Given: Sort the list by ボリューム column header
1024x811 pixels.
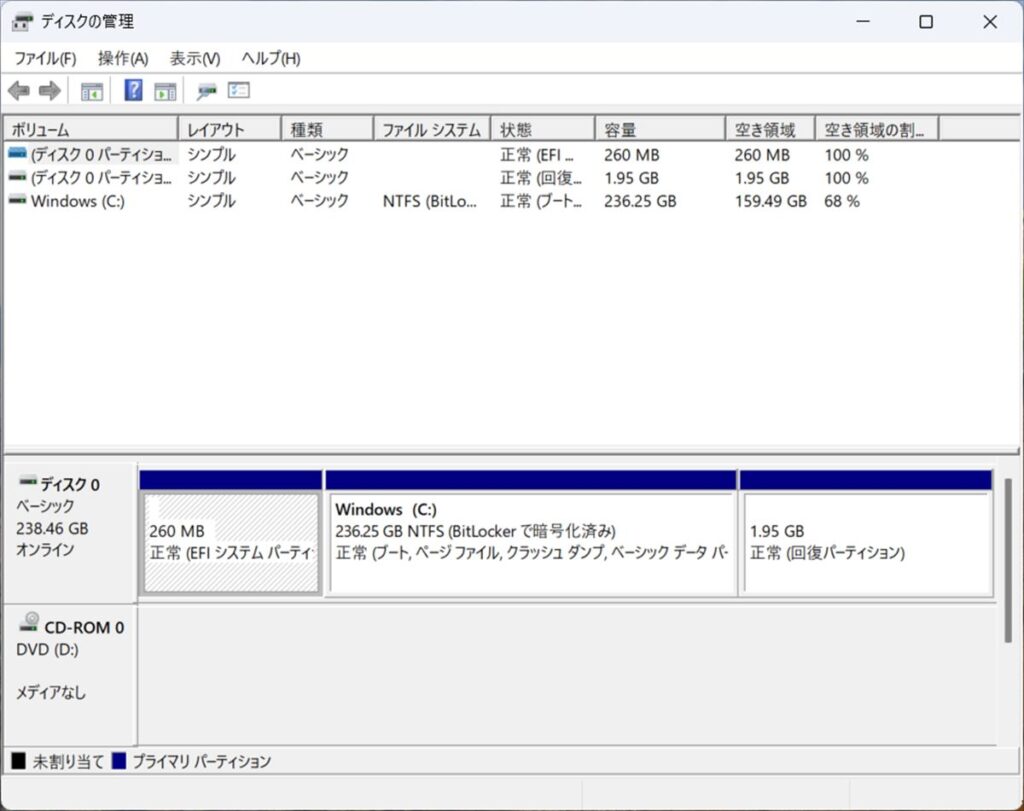Looking at the screenshot, I should (90, 130).
